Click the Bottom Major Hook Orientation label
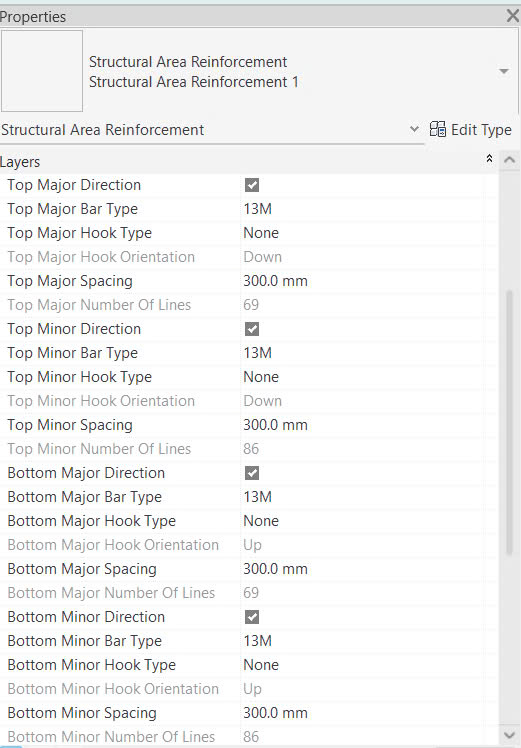This screenshot has width=521, height=748. pyautogui.click(x=113, y=545)
